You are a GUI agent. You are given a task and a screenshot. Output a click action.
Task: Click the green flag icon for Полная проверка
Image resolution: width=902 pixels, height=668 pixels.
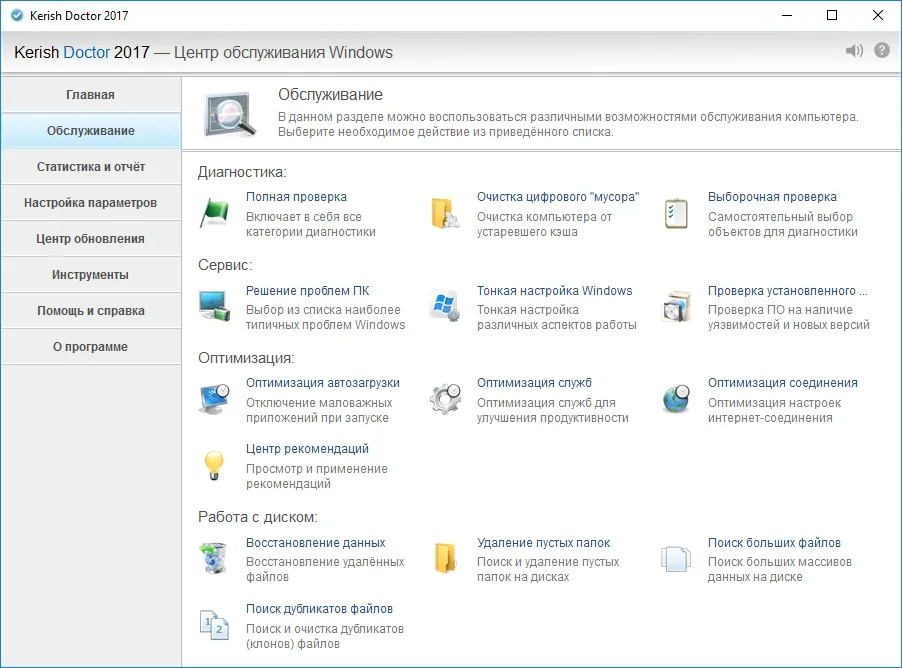coord(215,213)
